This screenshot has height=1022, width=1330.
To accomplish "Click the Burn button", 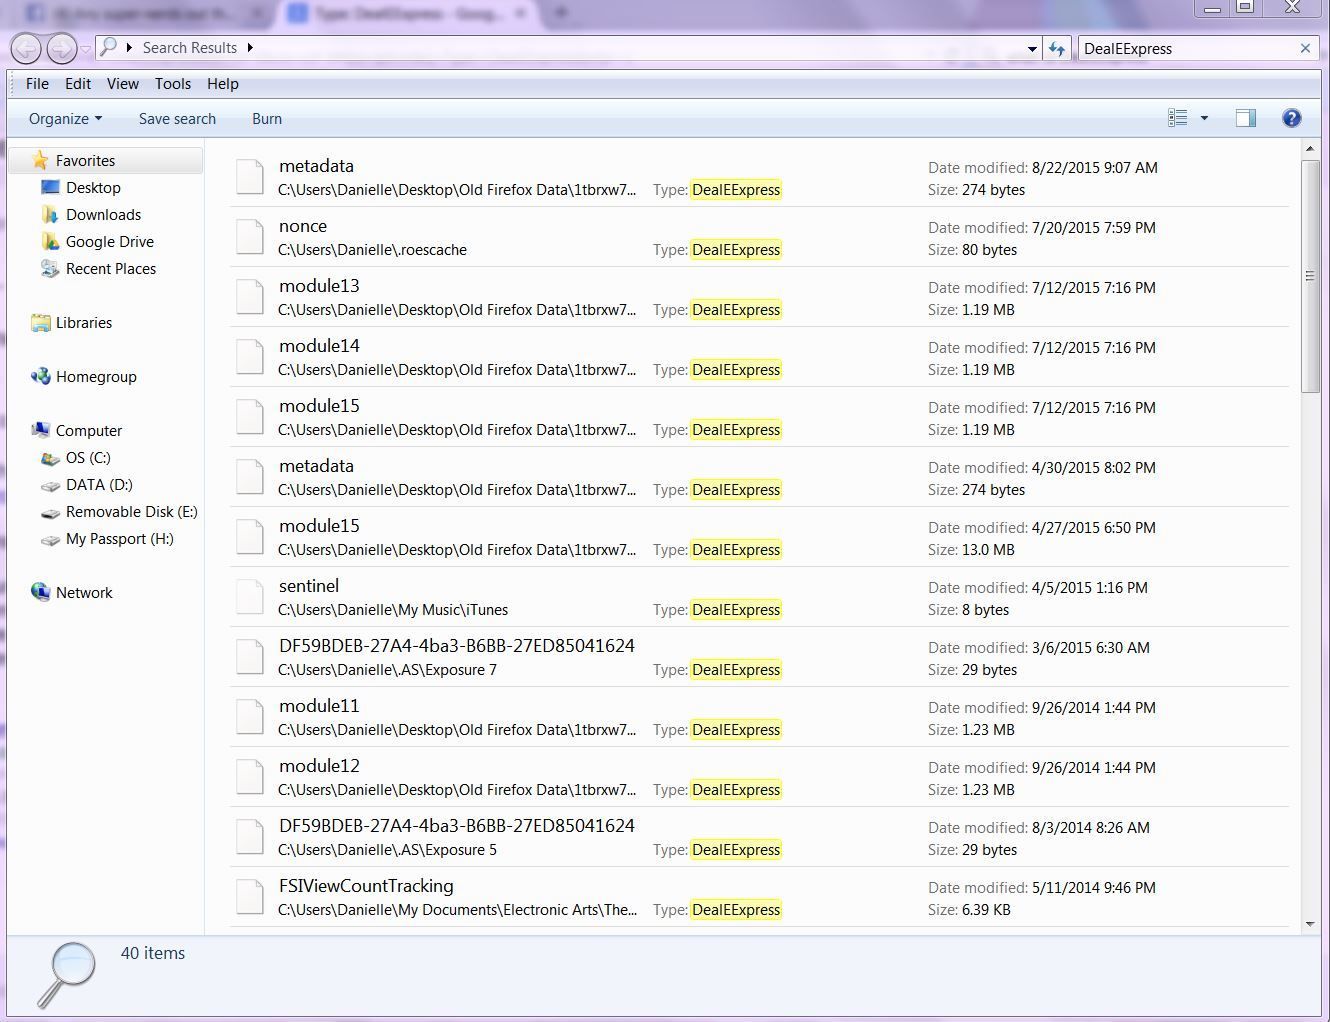I will 267,118.
